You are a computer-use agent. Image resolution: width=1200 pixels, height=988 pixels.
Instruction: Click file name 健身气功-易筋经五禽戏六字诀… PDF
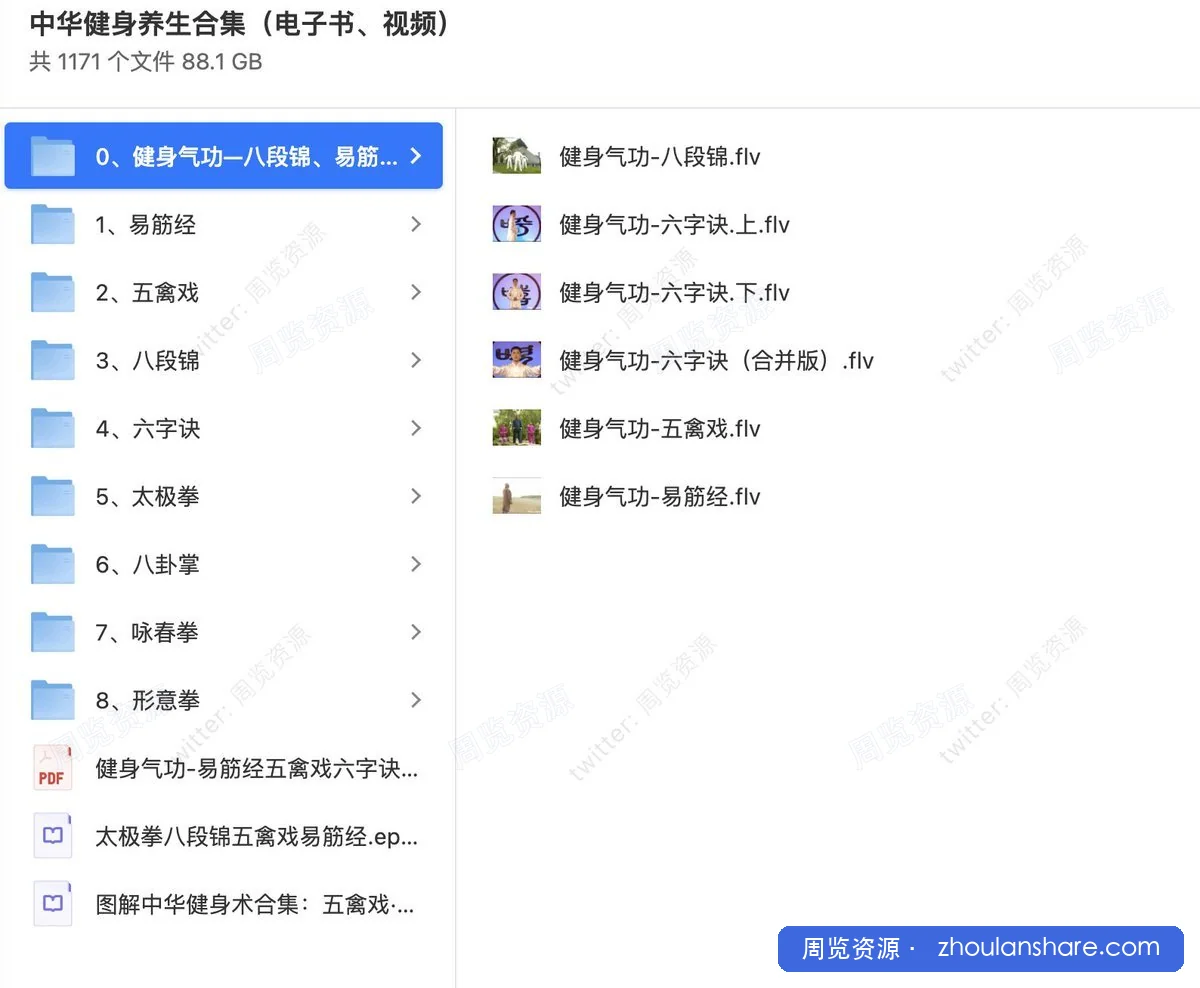257,769
